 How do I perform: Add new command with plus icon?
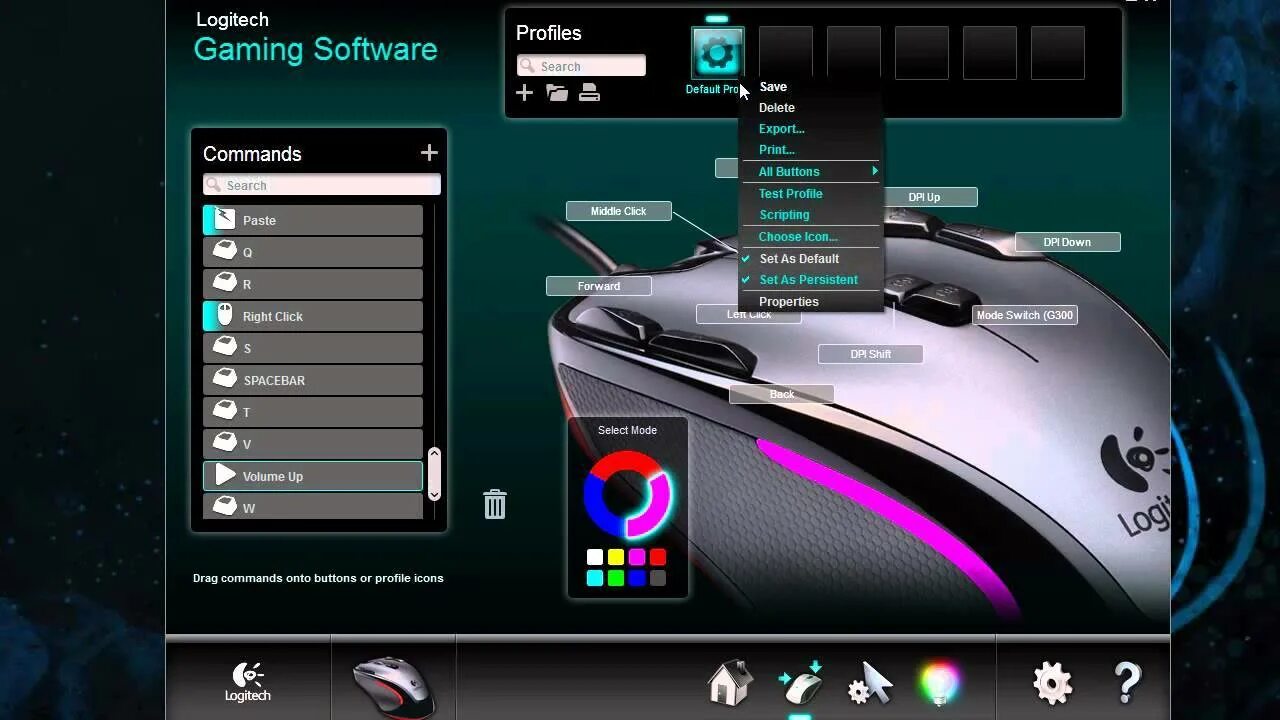tap(429, 153)
